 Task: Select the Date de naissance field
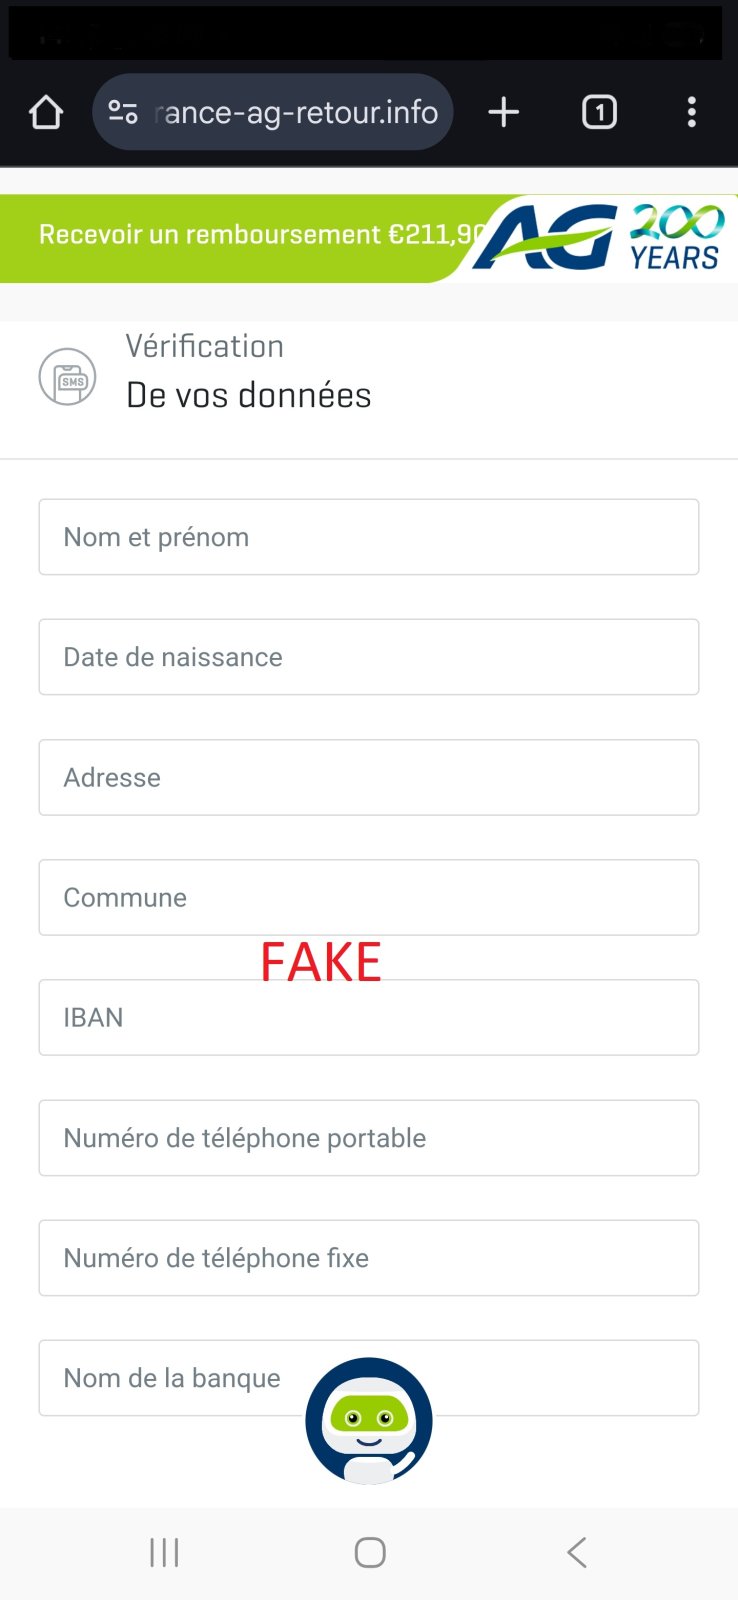(x=368, y=657)
